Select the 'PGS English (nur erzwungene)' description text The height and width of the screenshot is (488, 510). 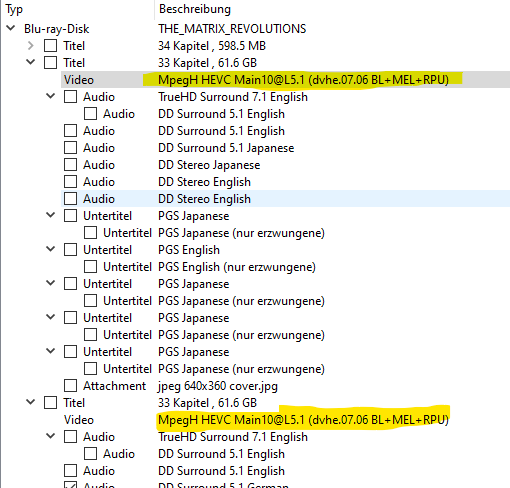point(237,267)
